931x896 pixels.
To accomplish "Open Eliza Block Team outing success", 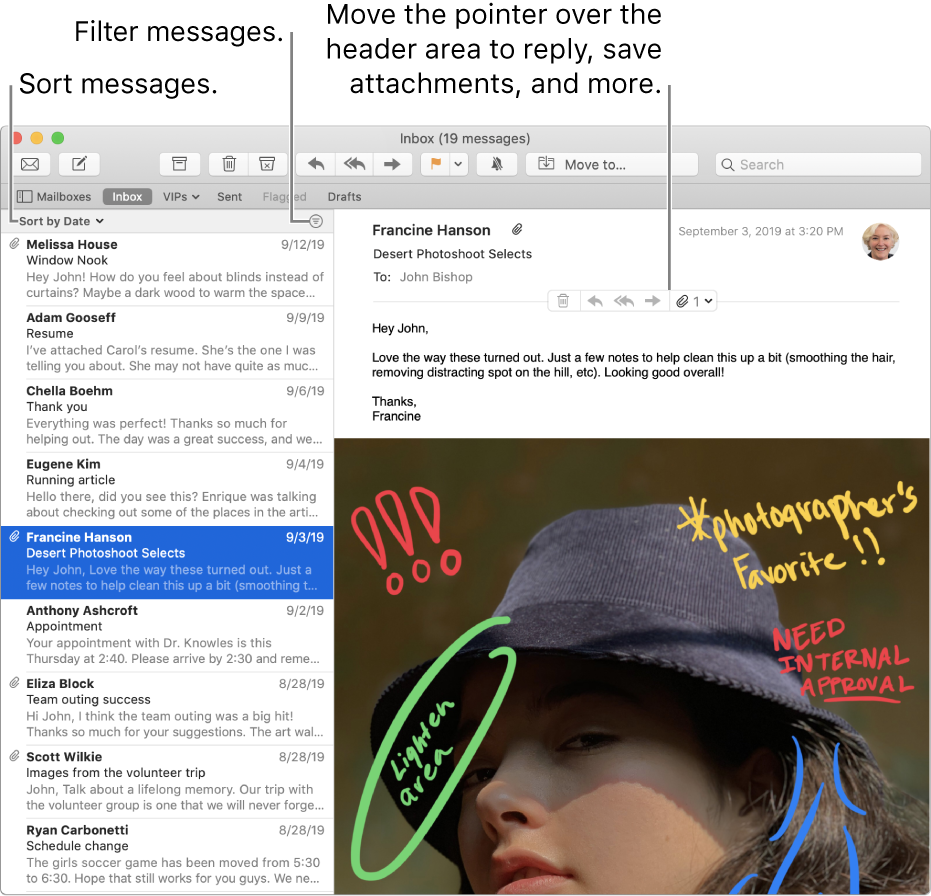I will [167, 708].
